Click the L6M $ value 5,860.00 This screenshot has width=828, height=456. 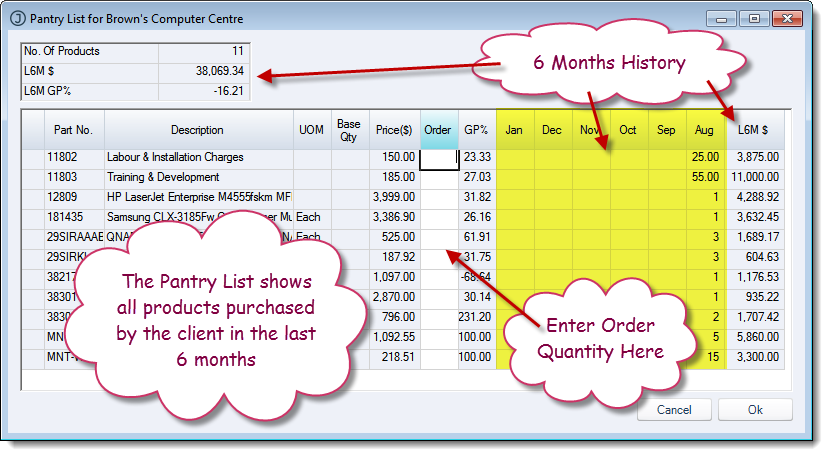click(x=758, y=337)
